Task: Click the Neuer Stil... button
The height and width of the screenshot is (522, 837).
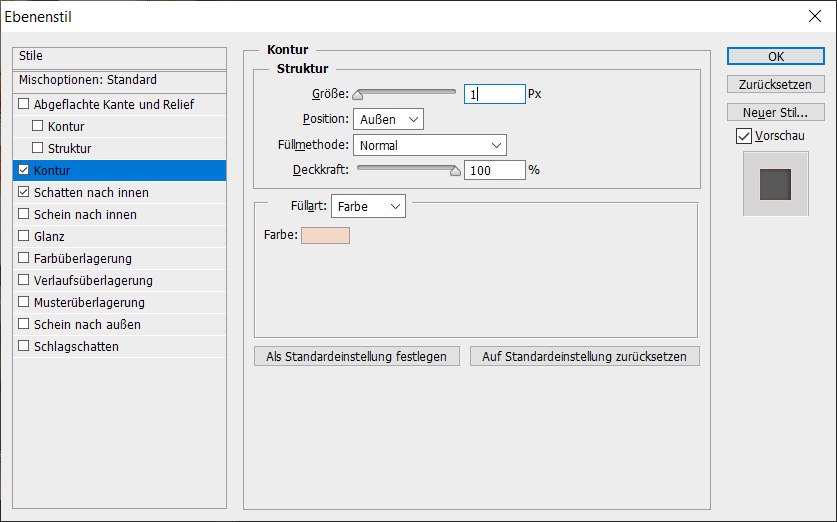Action: (776, 113)
